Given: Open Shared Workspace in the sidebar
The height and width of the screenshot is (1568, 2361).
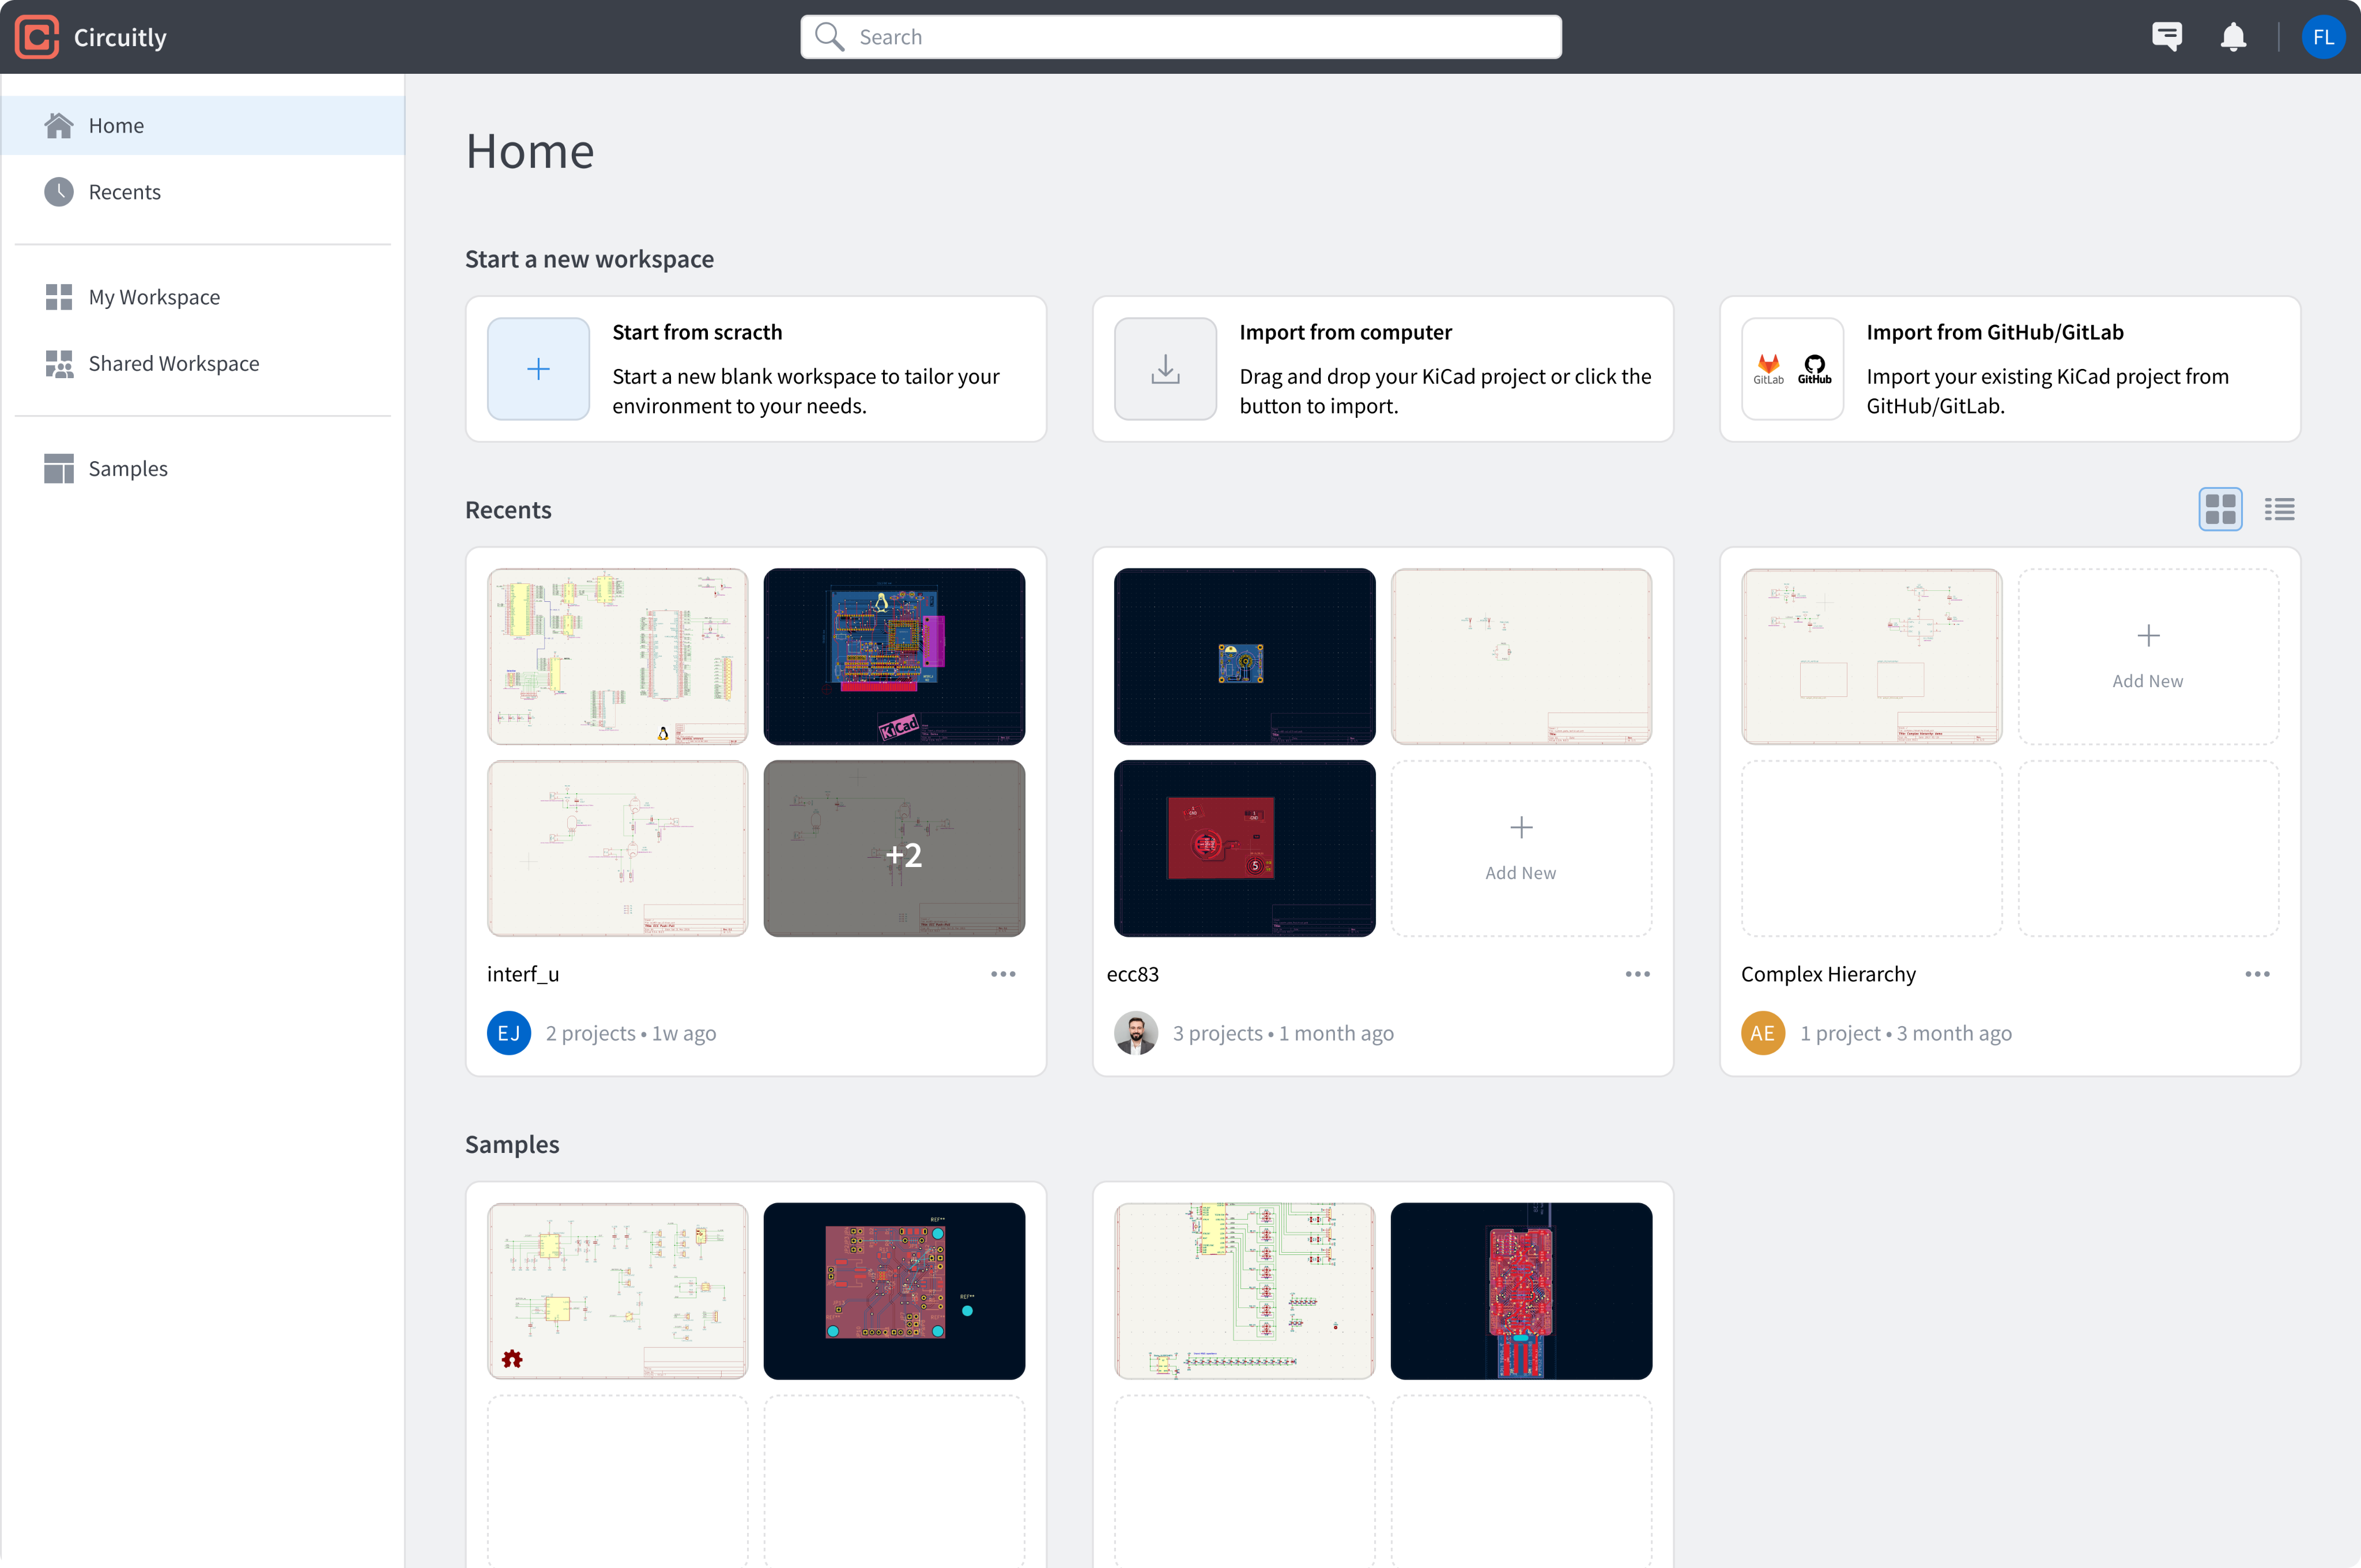Looking at the screenshot, I should point(173,364).
